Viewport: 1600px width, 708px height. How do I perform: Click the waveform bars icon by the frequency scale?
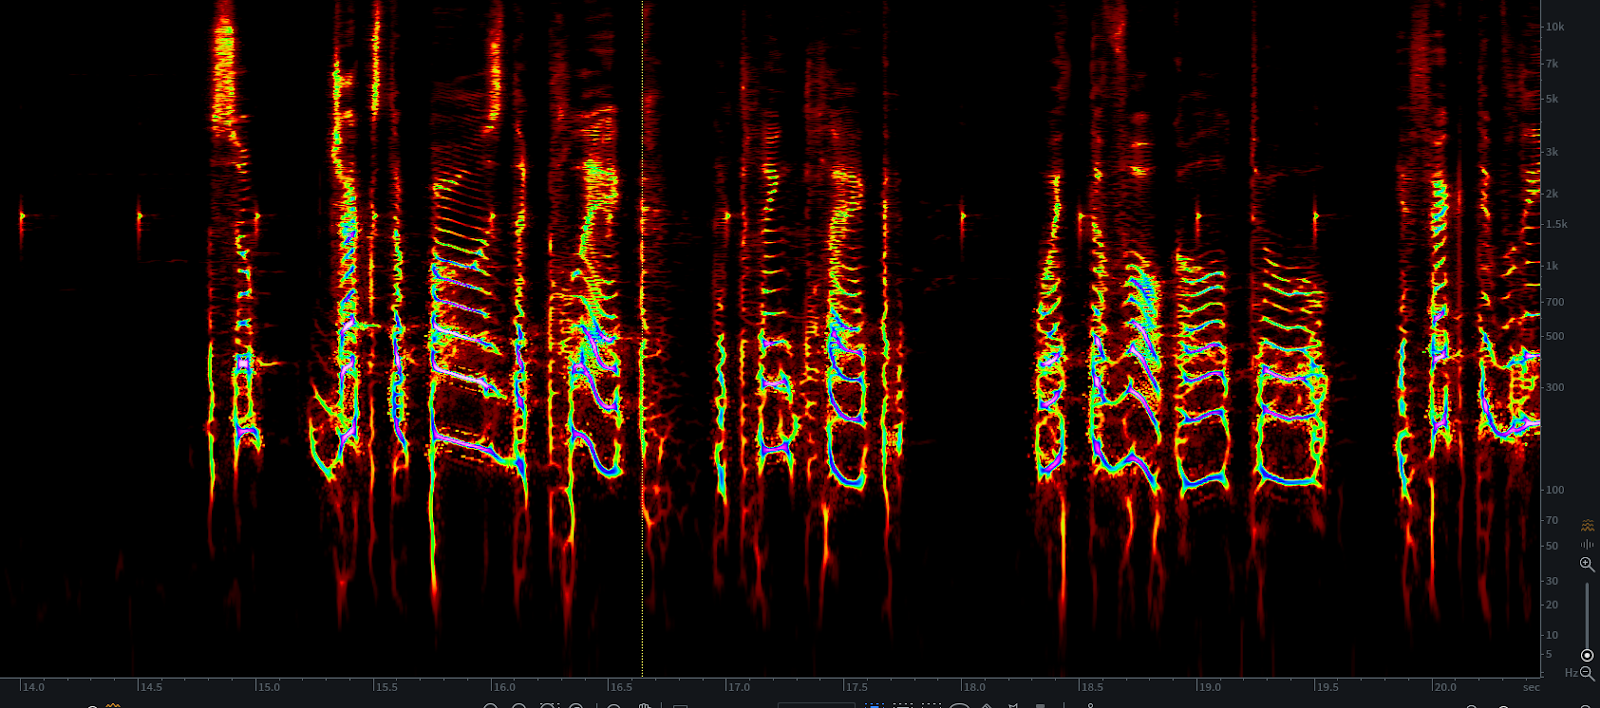point(1587,544)
